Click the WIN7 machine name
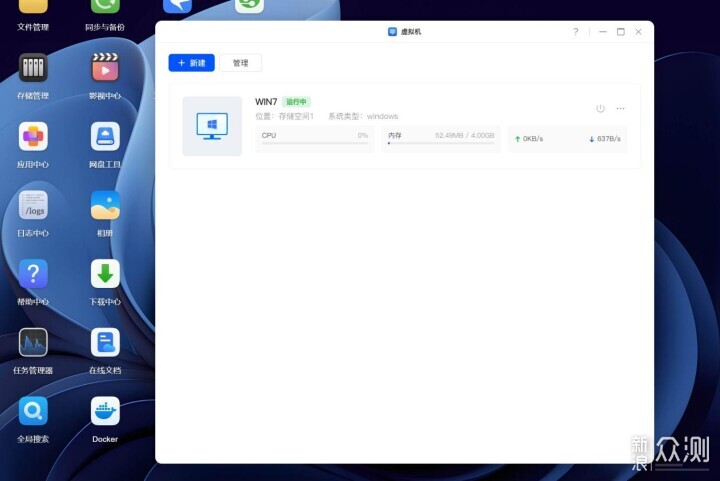Viewport: 720px width, 481px height. [x=266, y=102]
